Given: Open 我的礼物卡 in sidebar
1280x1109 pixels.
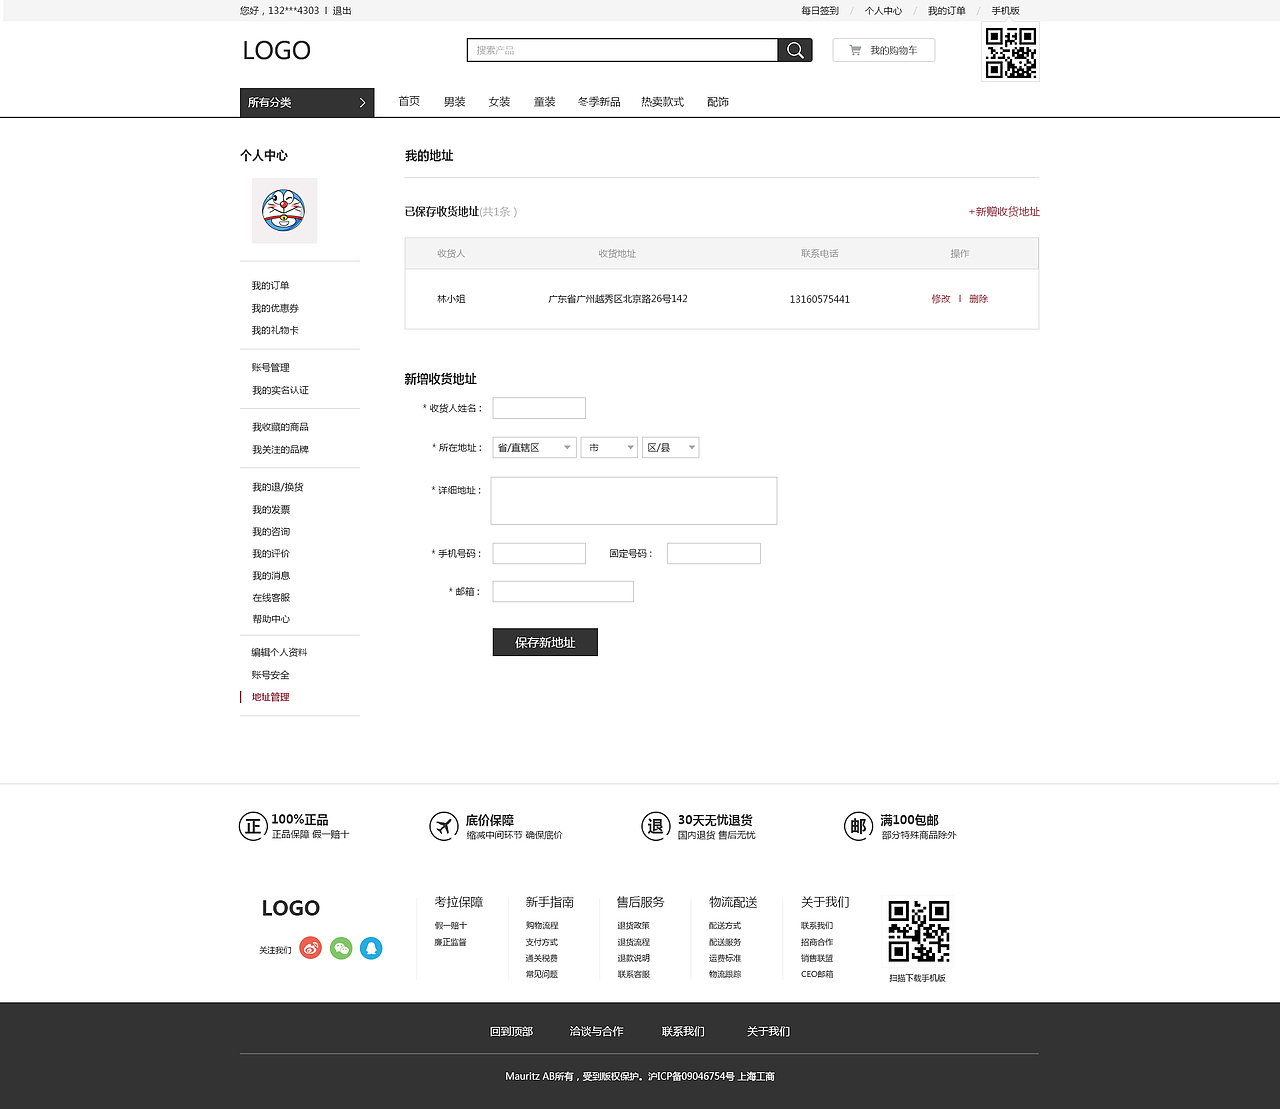Looking at the screenshot, I should tap(275, 331).
